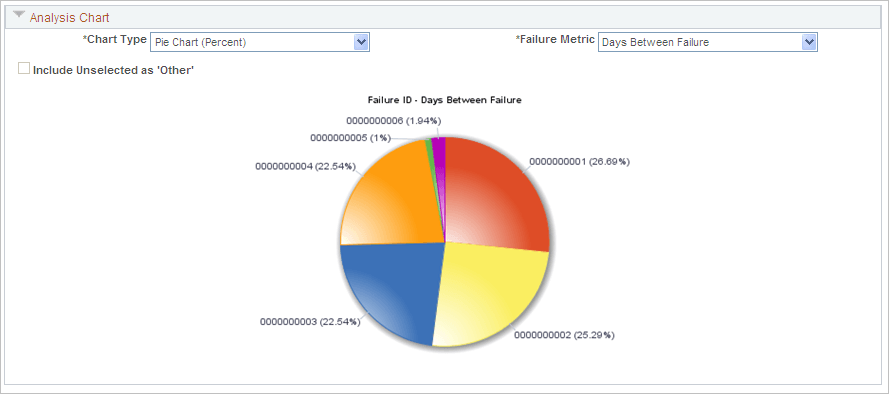The image size is (889, 394).
Task: Click label 0000000005 (1%)
Action: [x=350, y=138]
